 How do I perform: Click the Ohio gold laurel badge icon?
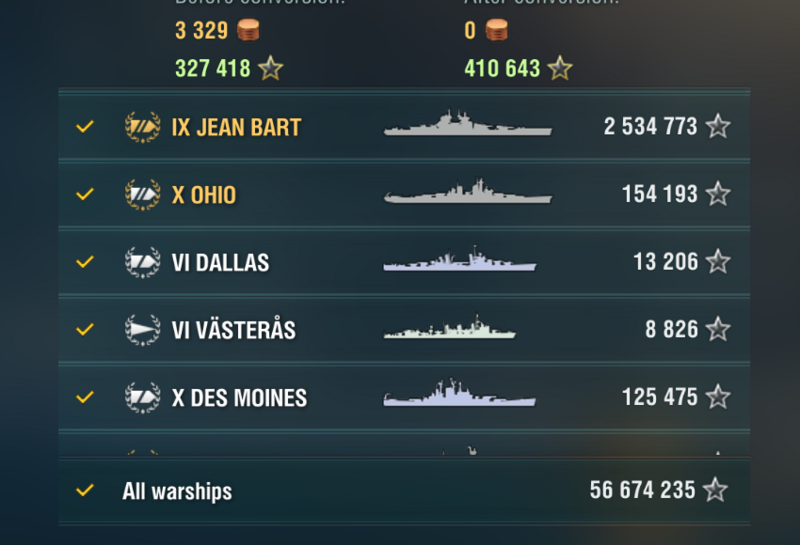coord(143,194)
